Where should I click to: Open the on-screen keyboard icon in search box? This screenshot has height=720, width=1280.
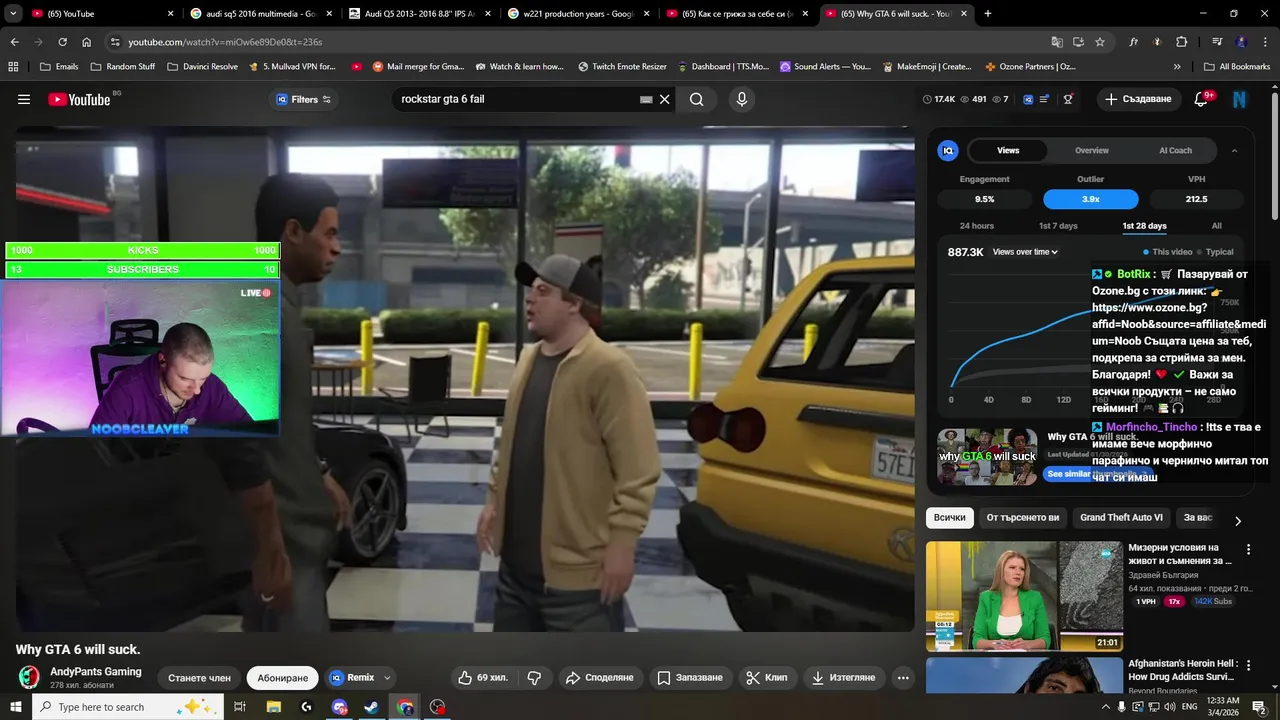646,99
